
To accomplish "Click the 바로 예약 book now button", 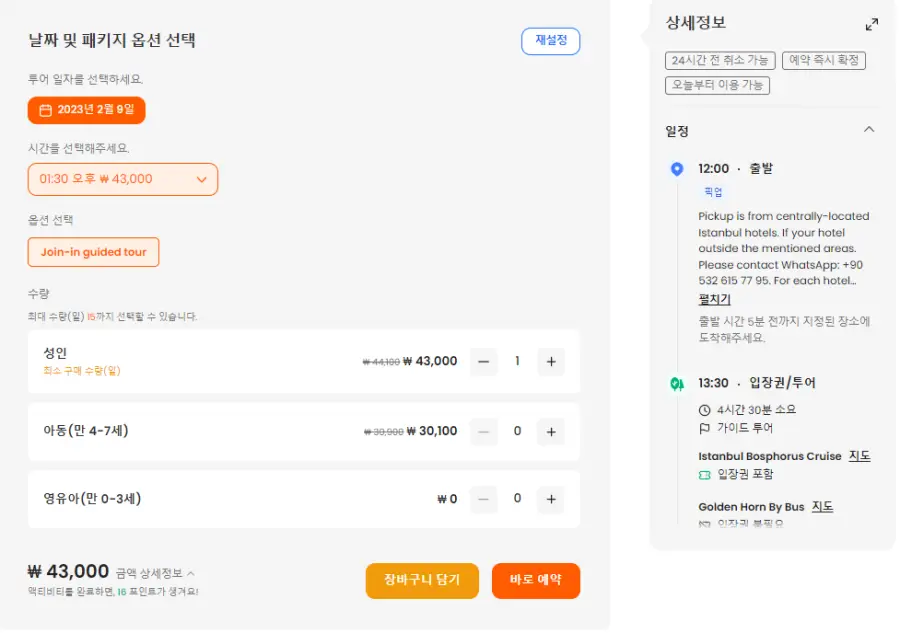I will [536, 580].
